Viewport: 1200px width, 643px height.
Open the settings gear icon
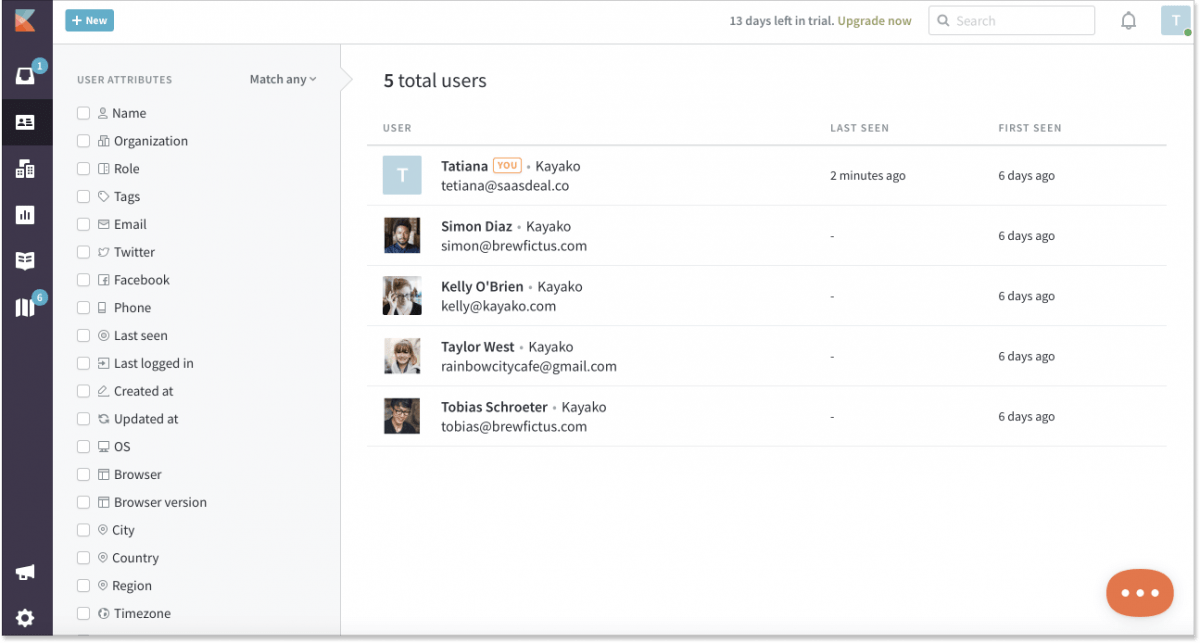click(25, 618)
